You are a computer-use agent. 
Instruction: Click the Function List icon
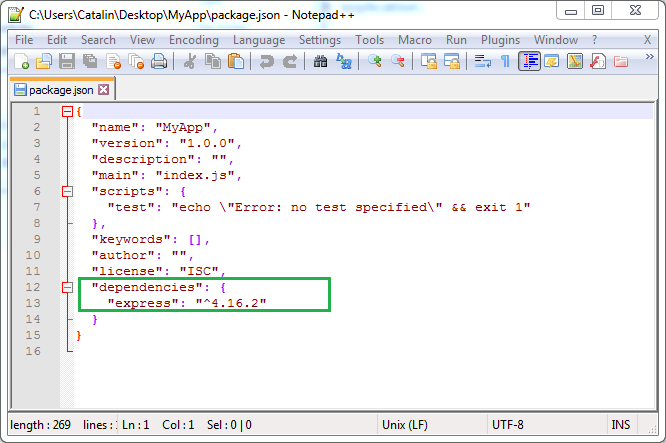click(x=598, y=61)
